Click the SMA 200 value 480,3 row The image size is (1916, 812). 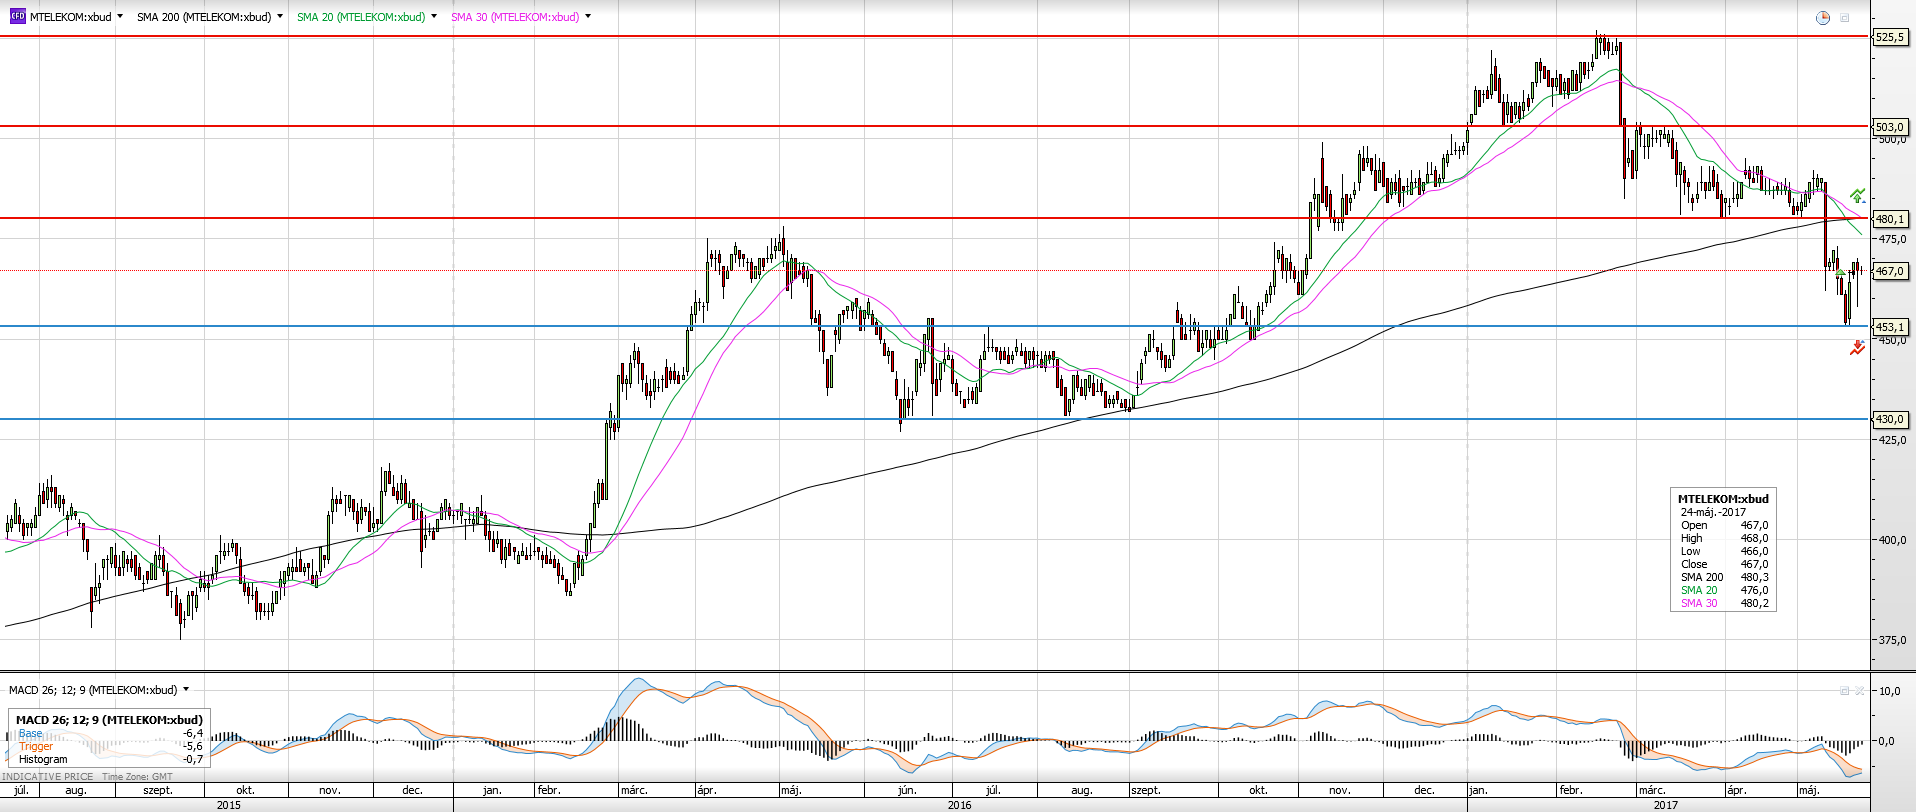tap(1724, 577)
